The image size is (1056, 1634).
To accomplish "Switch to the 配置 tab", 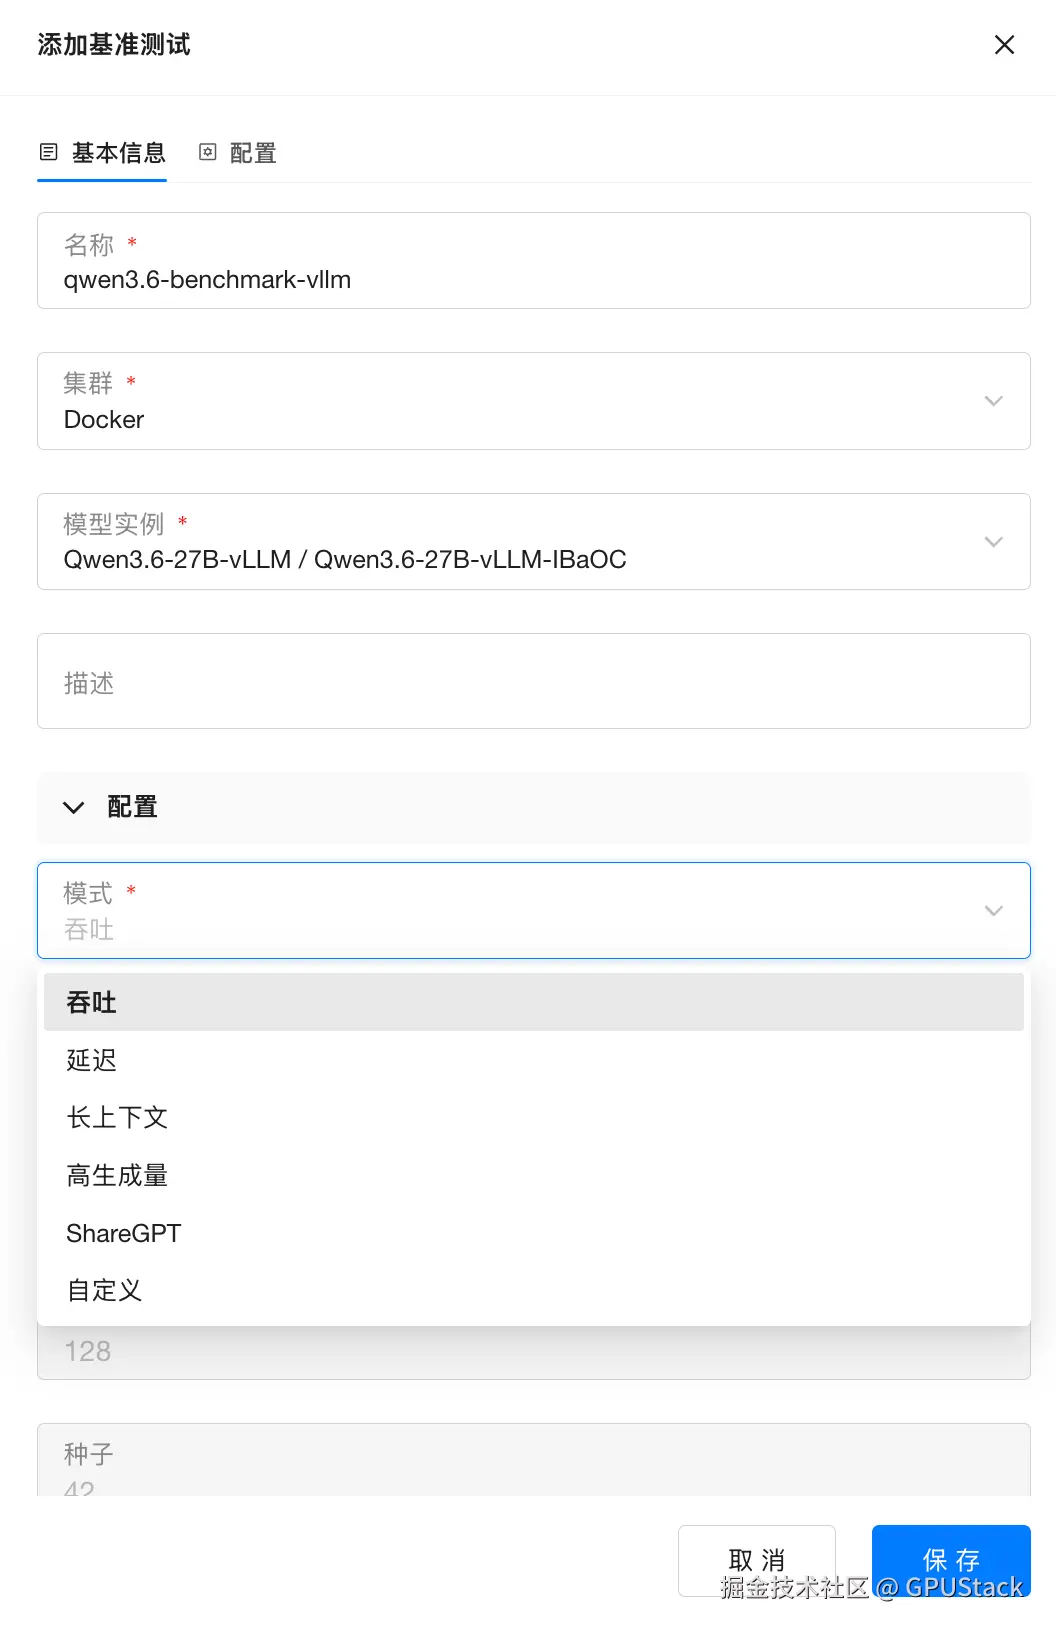I will click(x=252, y=153).
